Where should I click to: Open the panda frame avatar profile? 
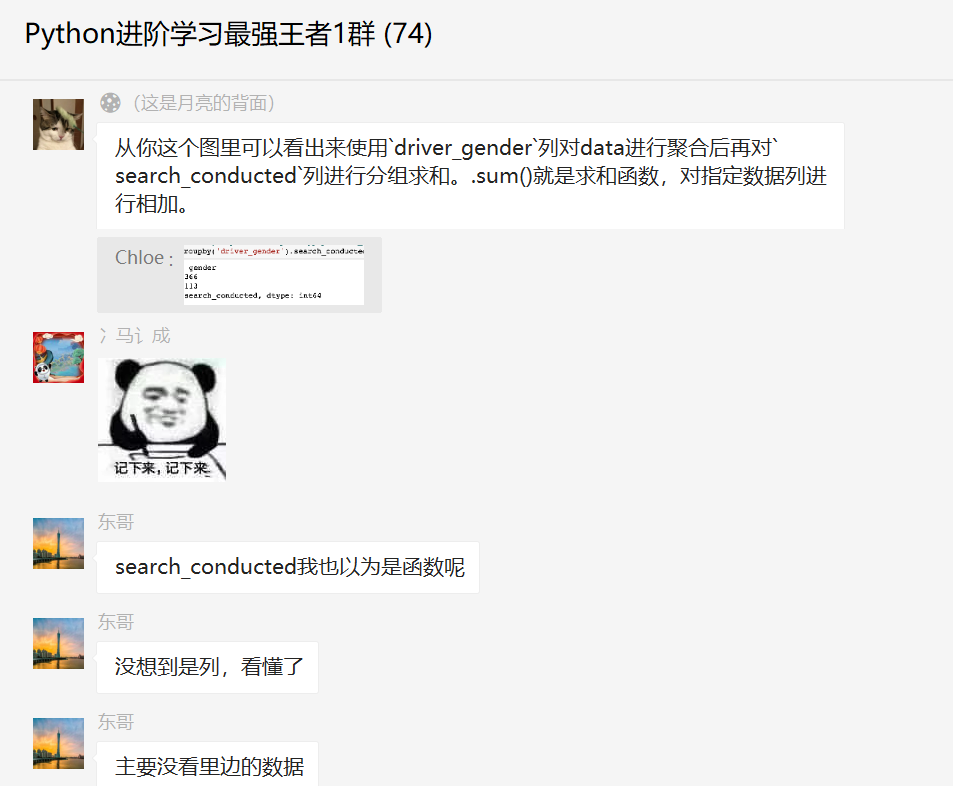pos(58,357)
